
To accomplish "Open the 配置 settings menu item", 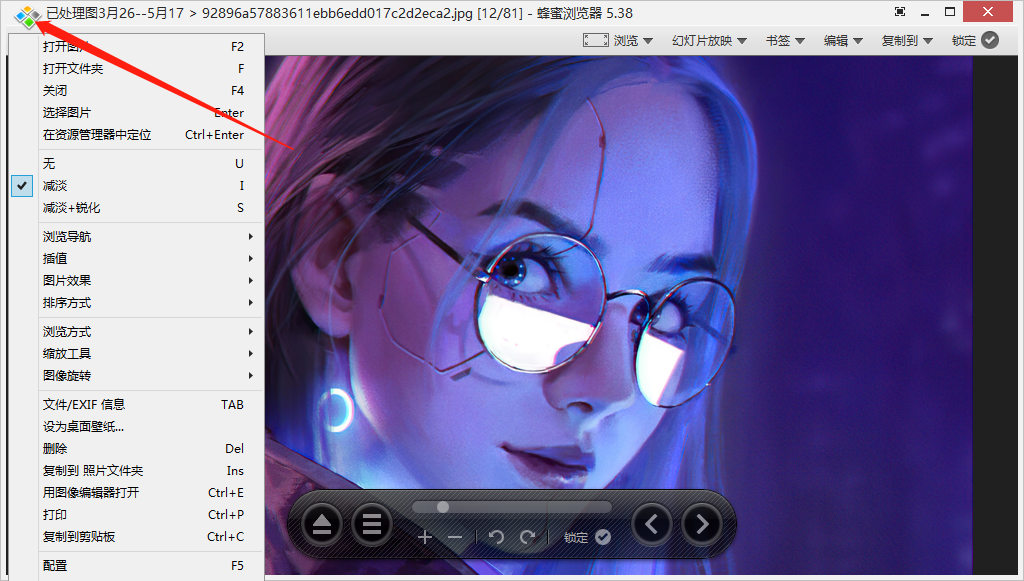I will tap(56, 566).
